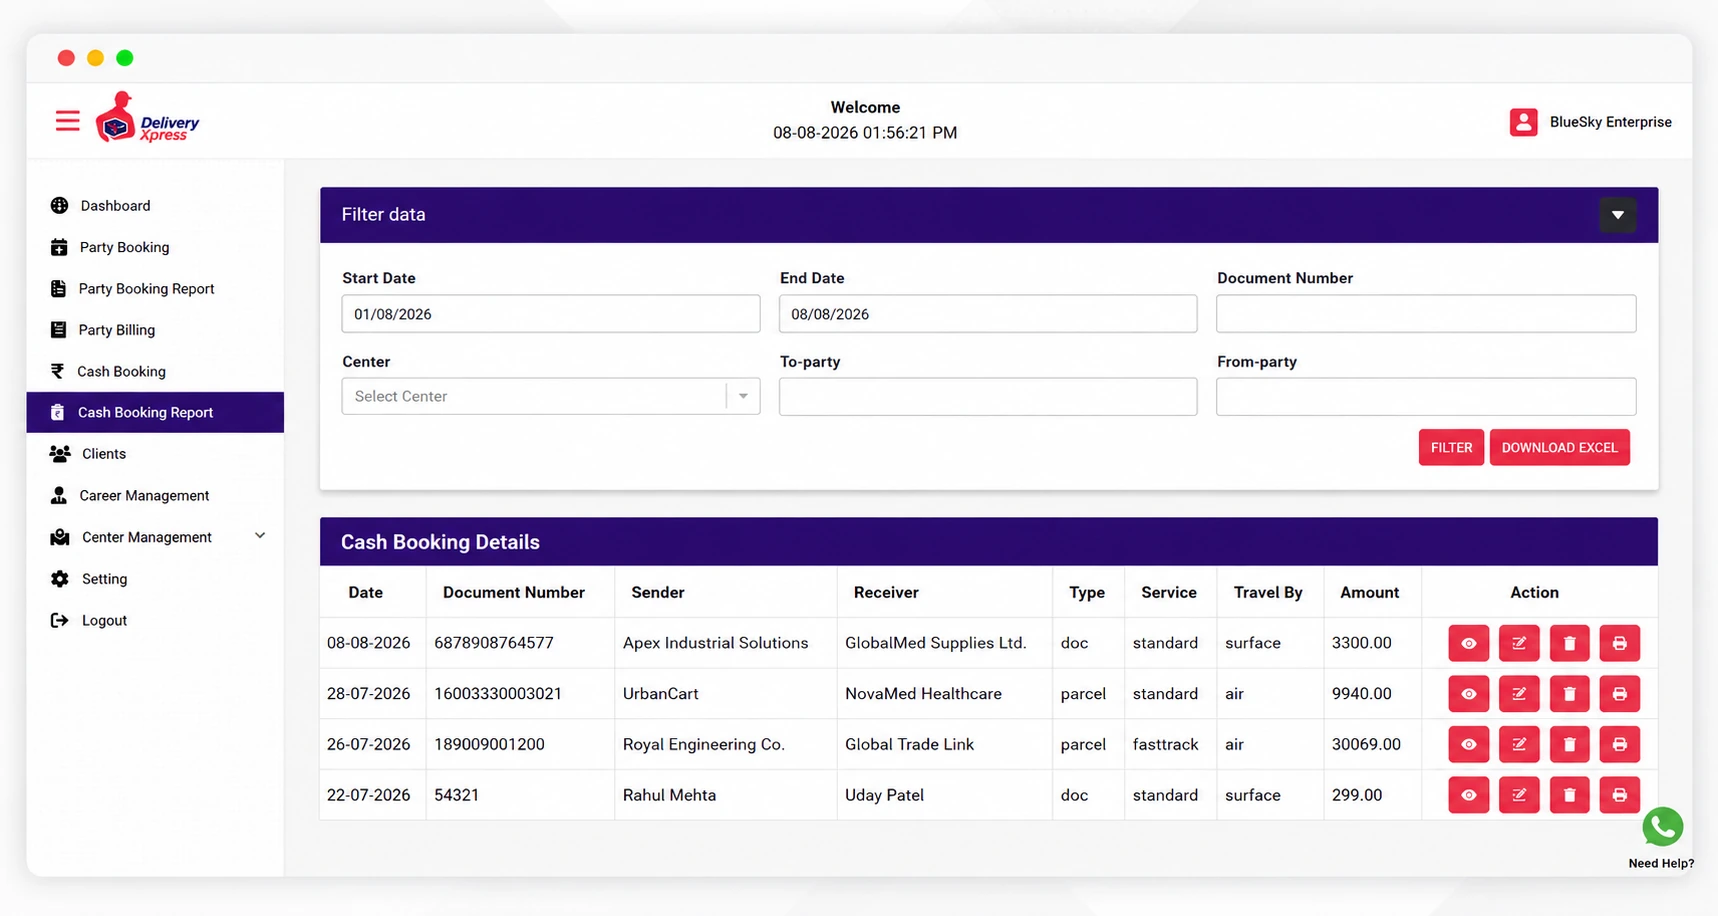Click the BlueSky Enterprise account name
The image size is (1718, 916).
pos(1610,122)
